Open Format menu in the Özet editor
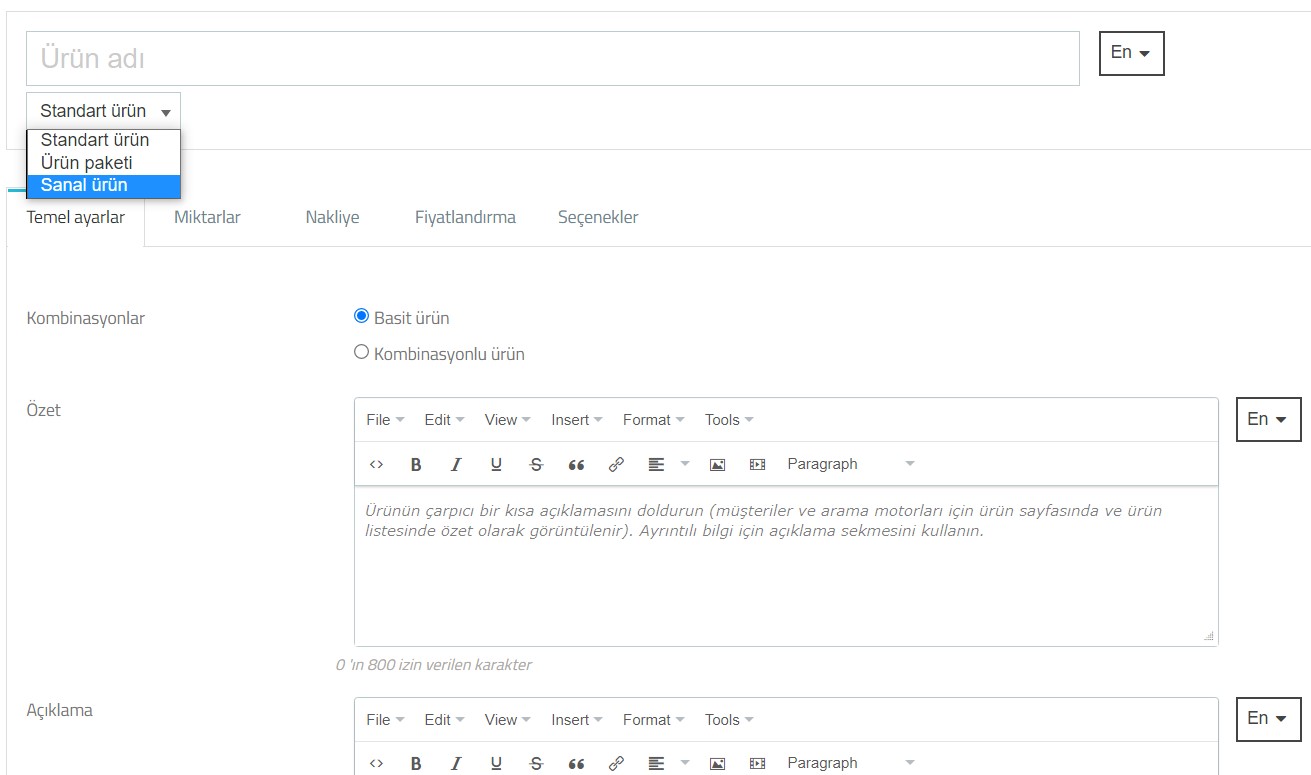 (653, 420)
